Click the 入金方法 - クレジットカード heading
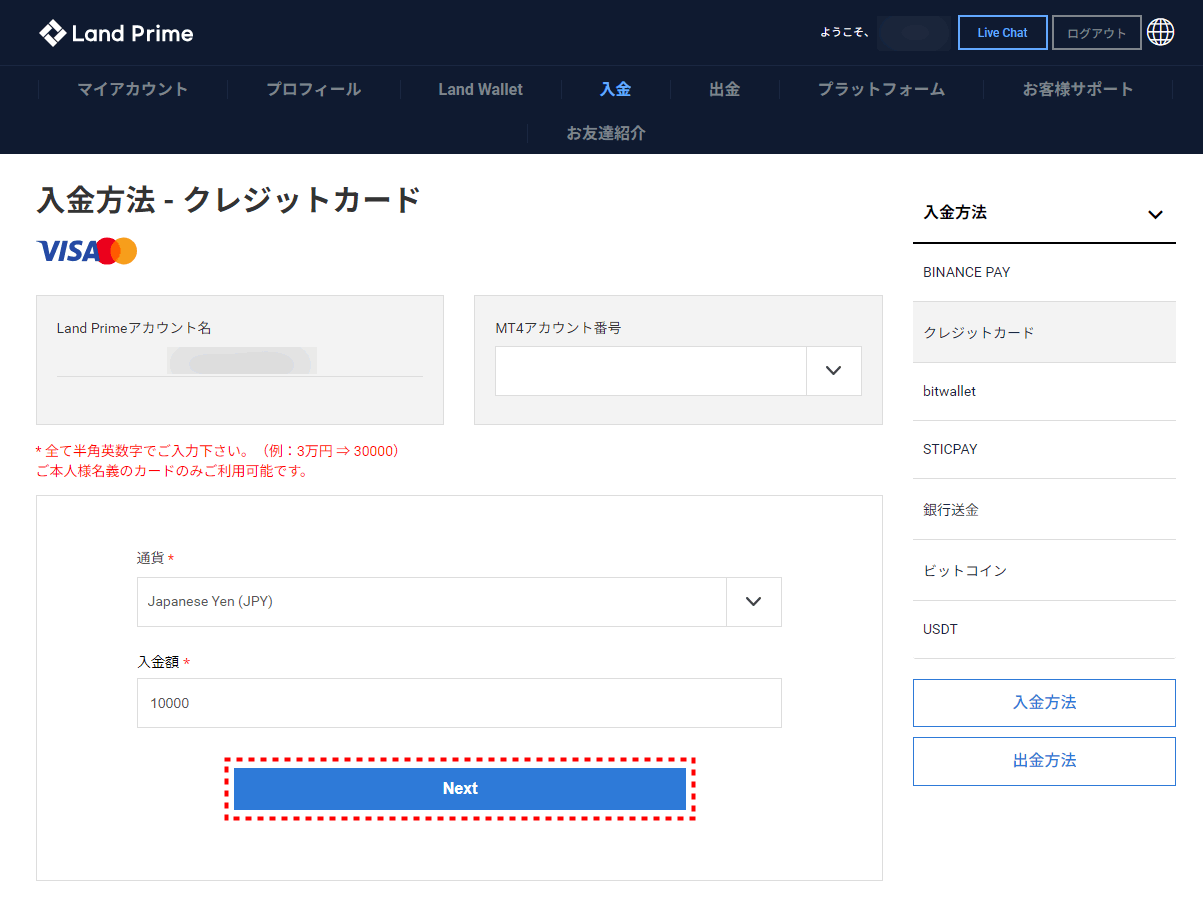The height and width of the screenshot is (904, 1203). coord(228,200)
